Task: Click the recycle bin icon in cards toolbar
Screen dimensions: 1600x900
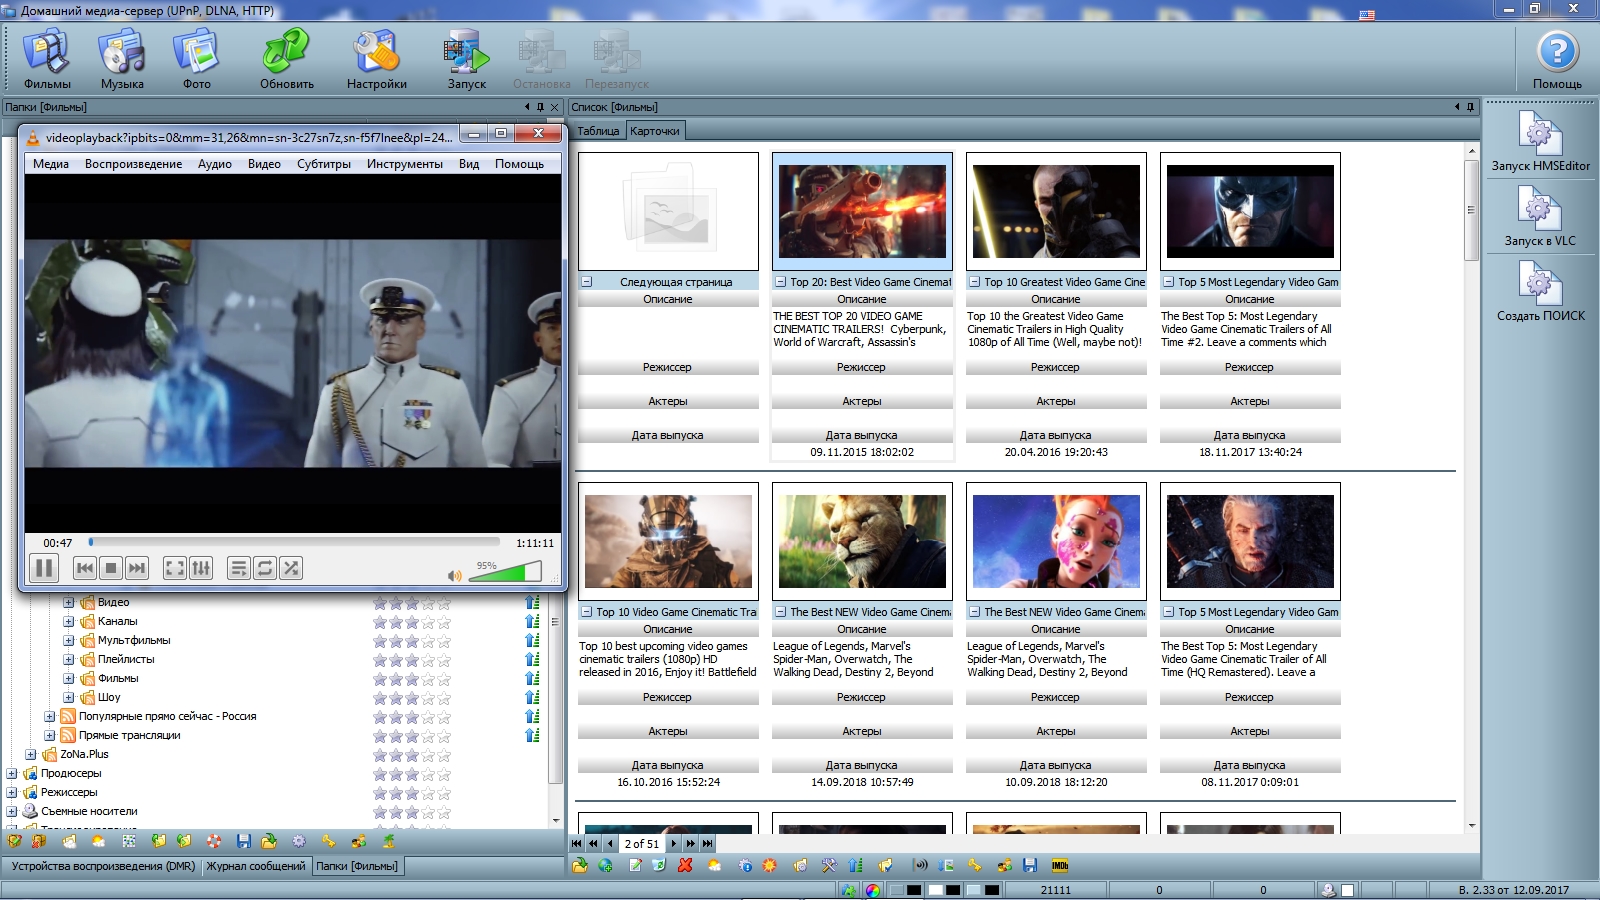Action: [660, 865]
